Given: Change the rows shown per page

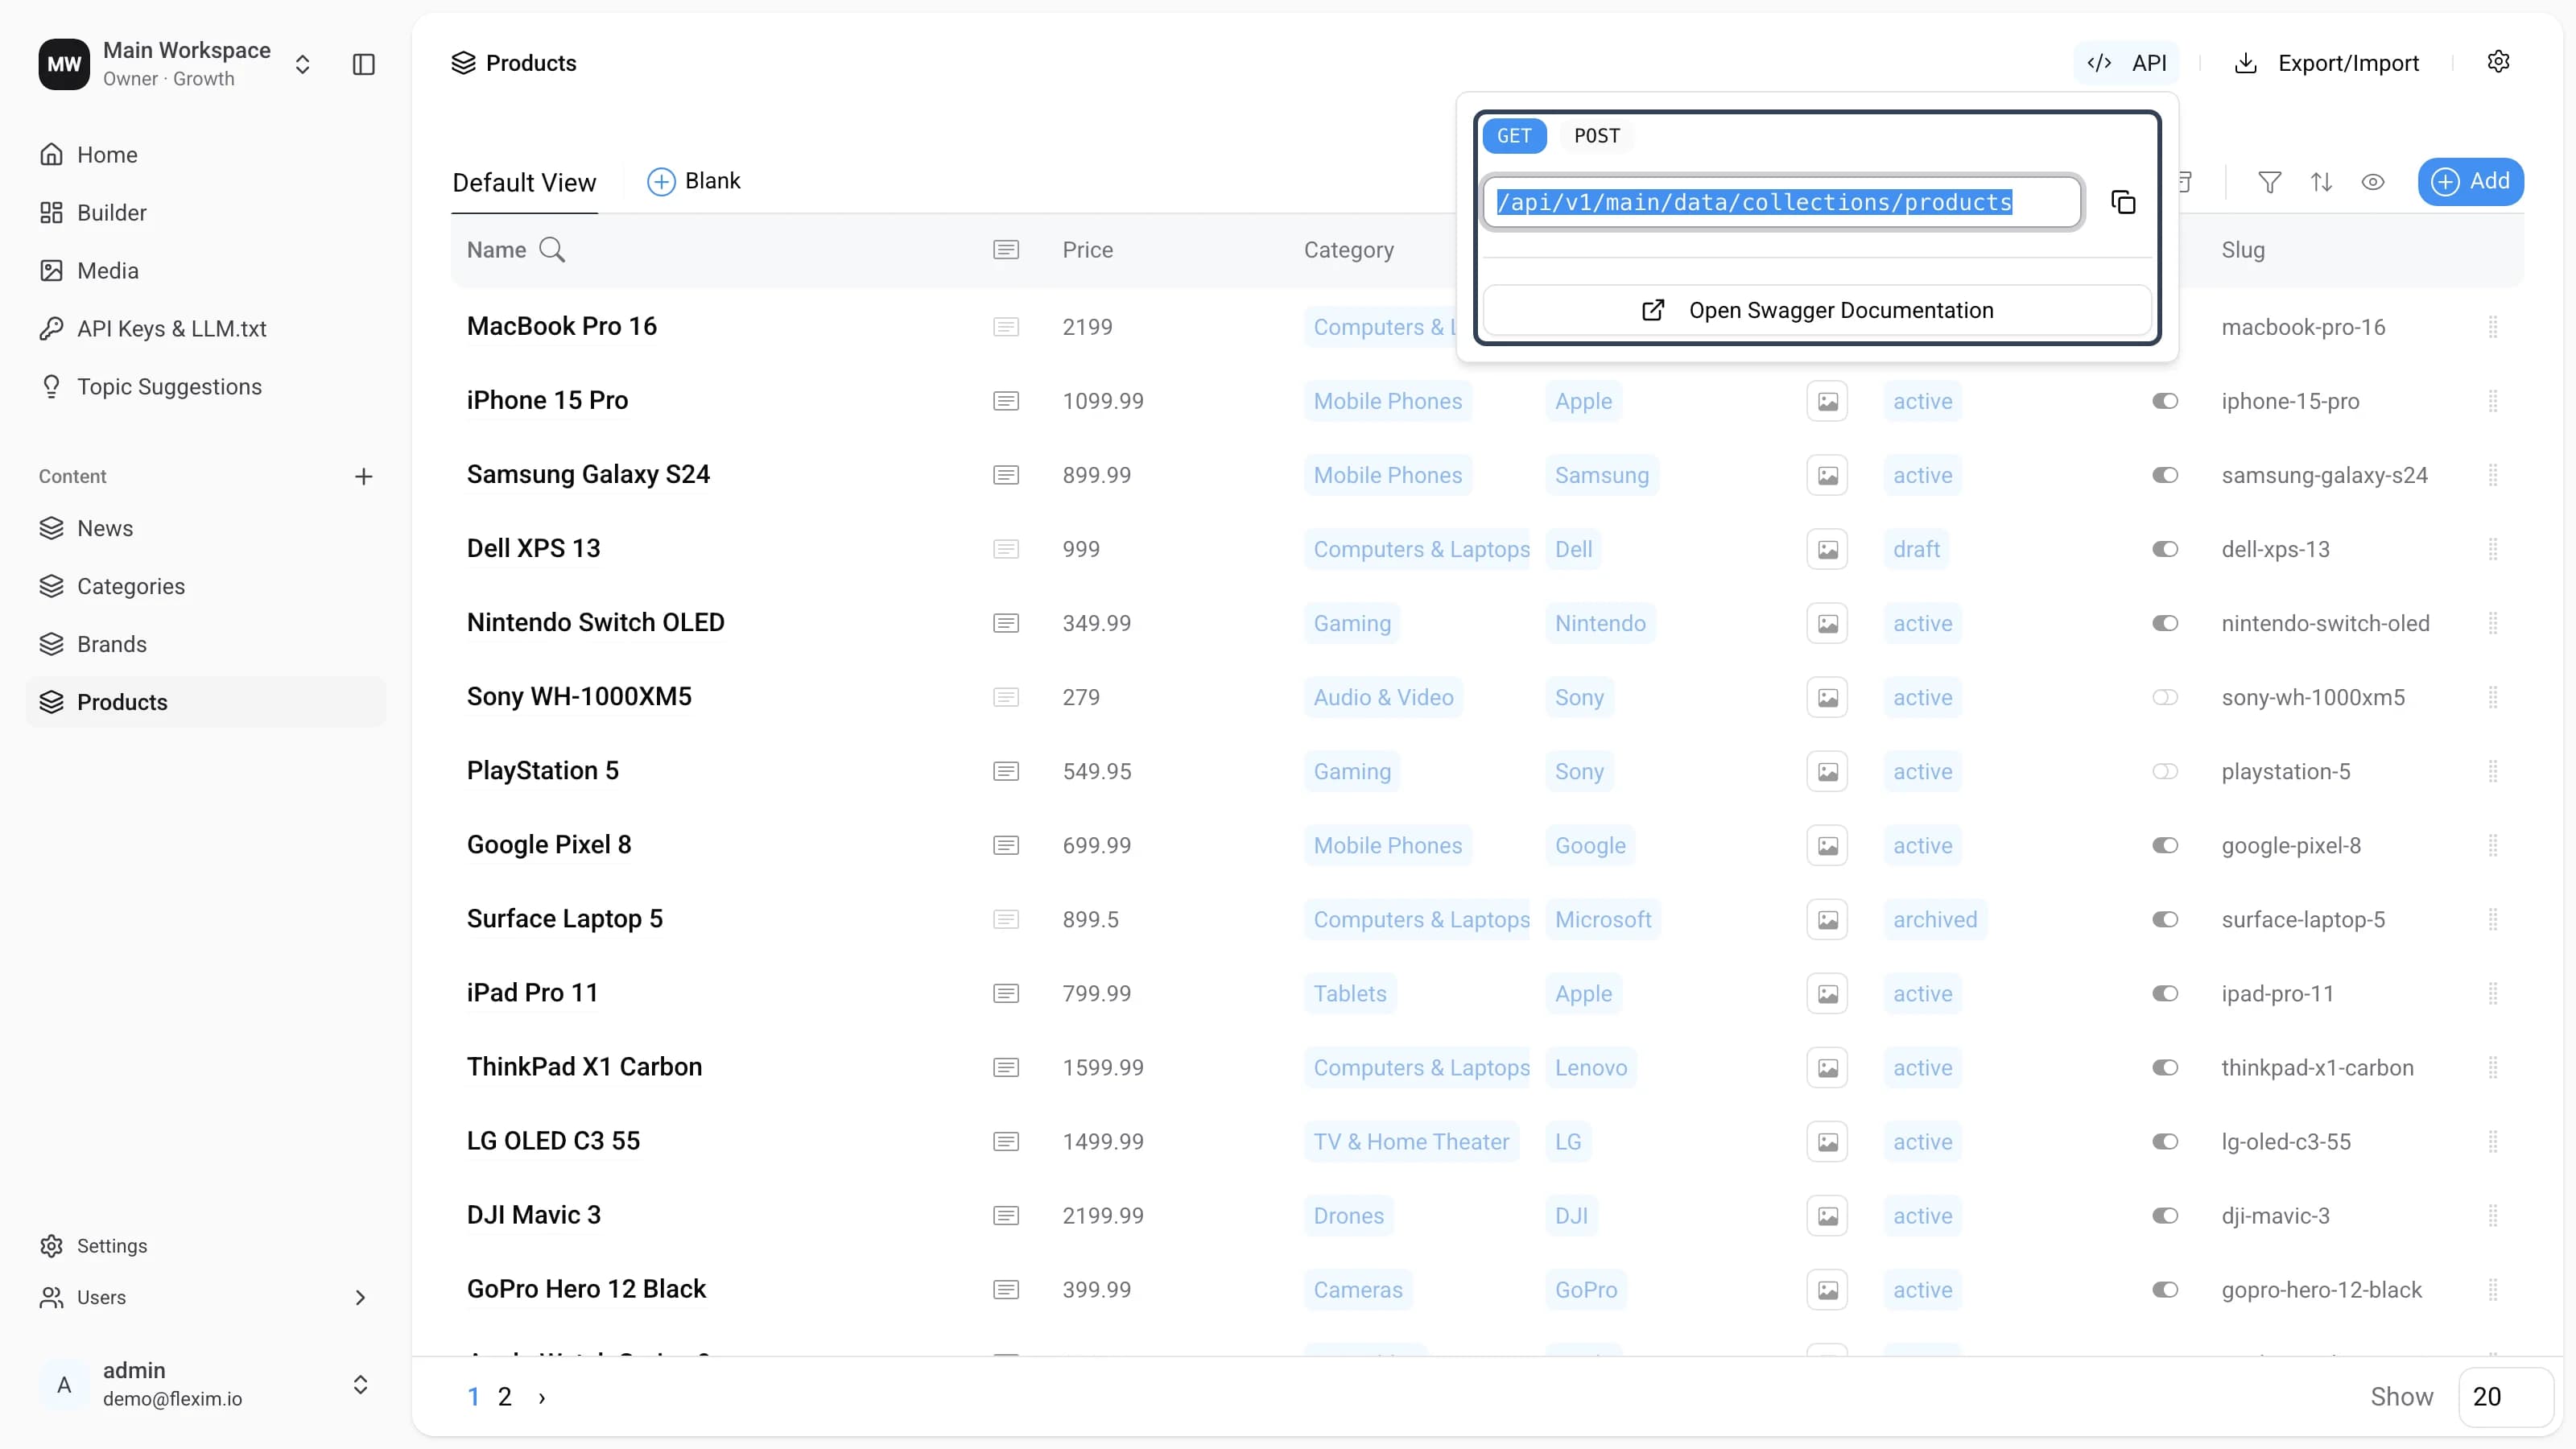Looking at the screenshot, I should point(2505,1396).
